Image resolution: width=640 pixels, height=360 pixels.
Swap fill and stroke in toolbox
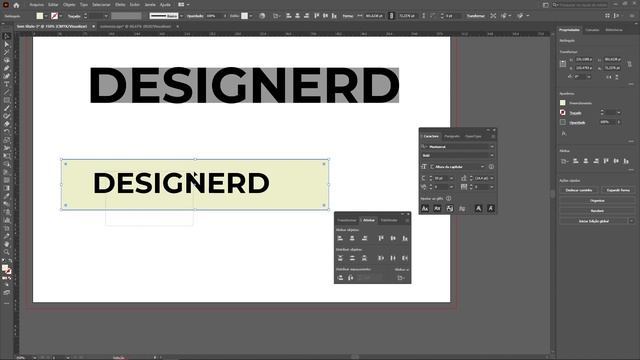(9, 261)
